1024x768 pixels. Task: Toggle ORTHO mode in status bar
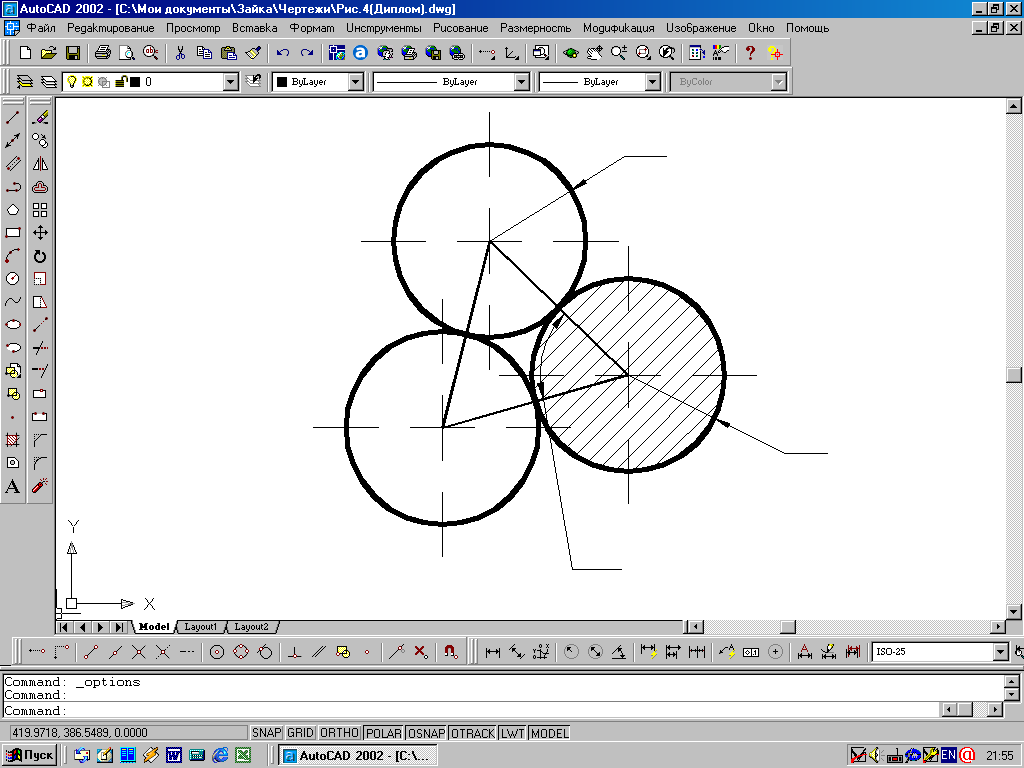339,733
